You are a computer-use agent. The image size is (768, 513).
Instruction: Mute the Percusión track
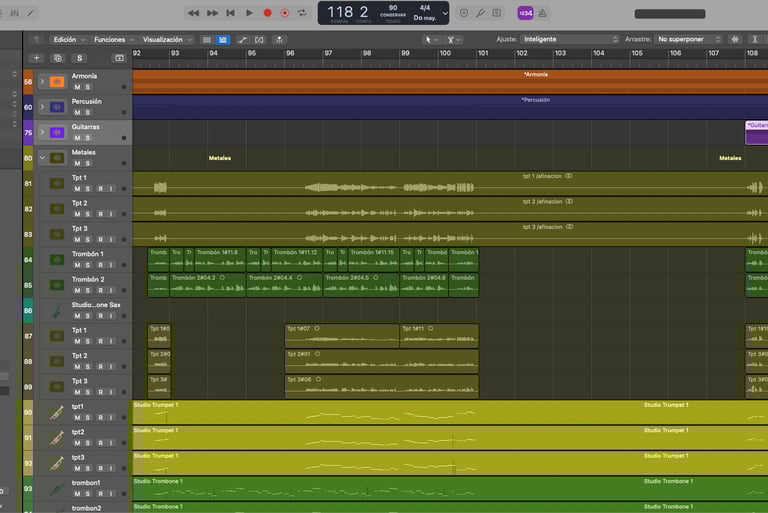coord(76,112)
